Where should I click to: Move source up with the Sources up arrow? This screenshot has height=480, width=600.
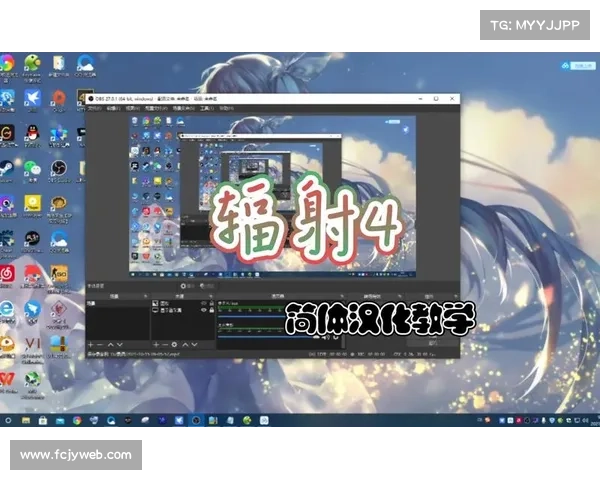tap(185, 344)
